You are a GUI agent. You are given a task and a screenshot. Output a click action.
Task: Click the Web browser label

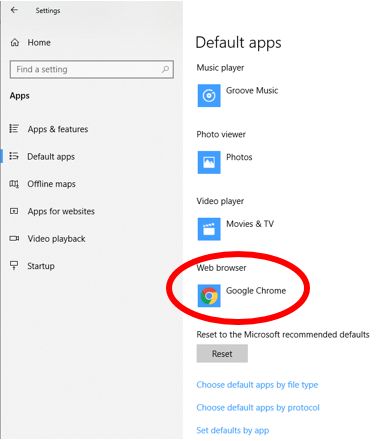[x=221, y=268]
